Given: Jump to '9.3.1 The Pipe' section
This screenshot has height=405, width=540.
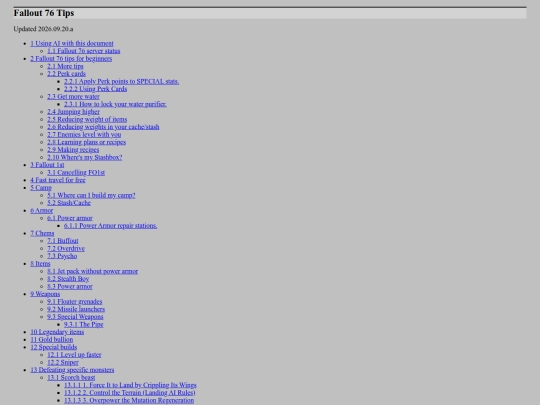Looking at the screenshot, I should (84, 324).
